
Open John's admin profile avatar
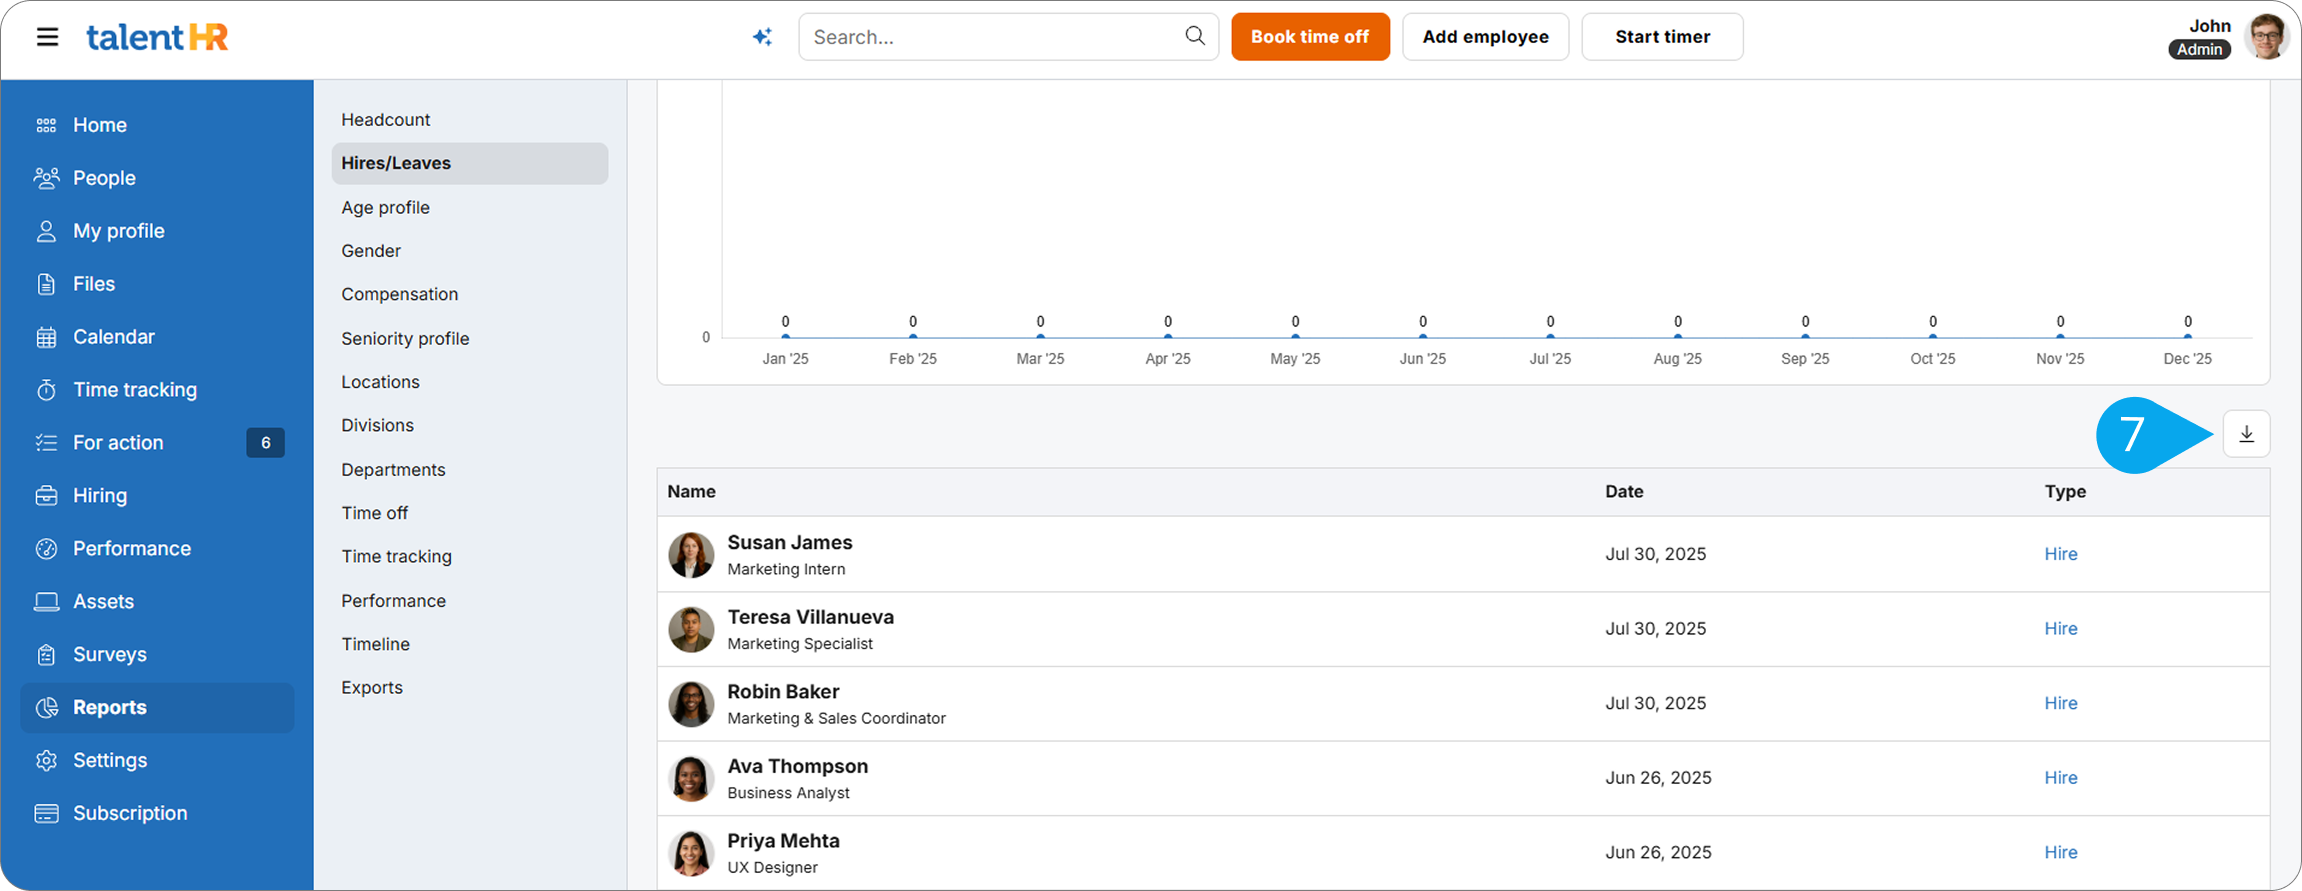pyautogui.click(x=2265, y=37)
